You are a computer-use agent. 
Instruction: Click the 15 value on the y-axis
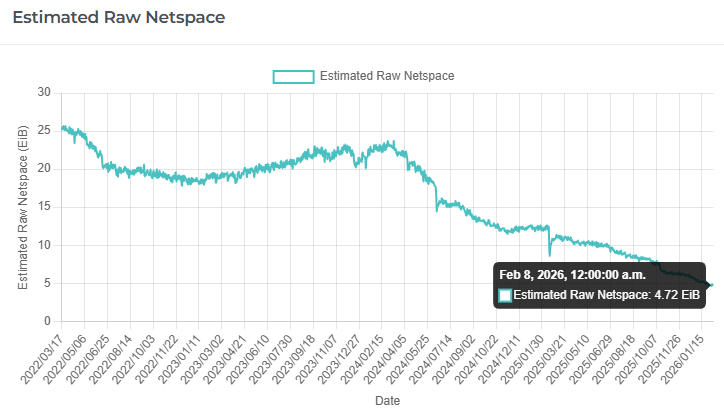point(44,207)
